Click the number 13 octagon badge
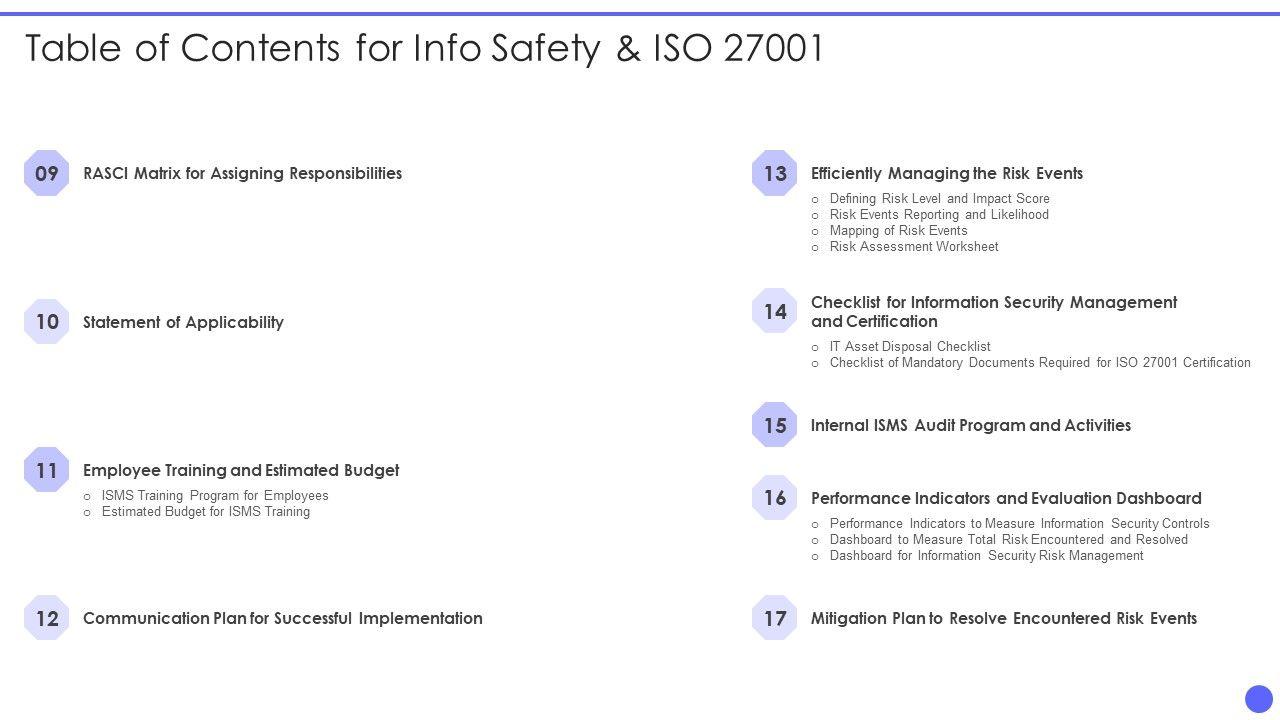 point(775,173)
